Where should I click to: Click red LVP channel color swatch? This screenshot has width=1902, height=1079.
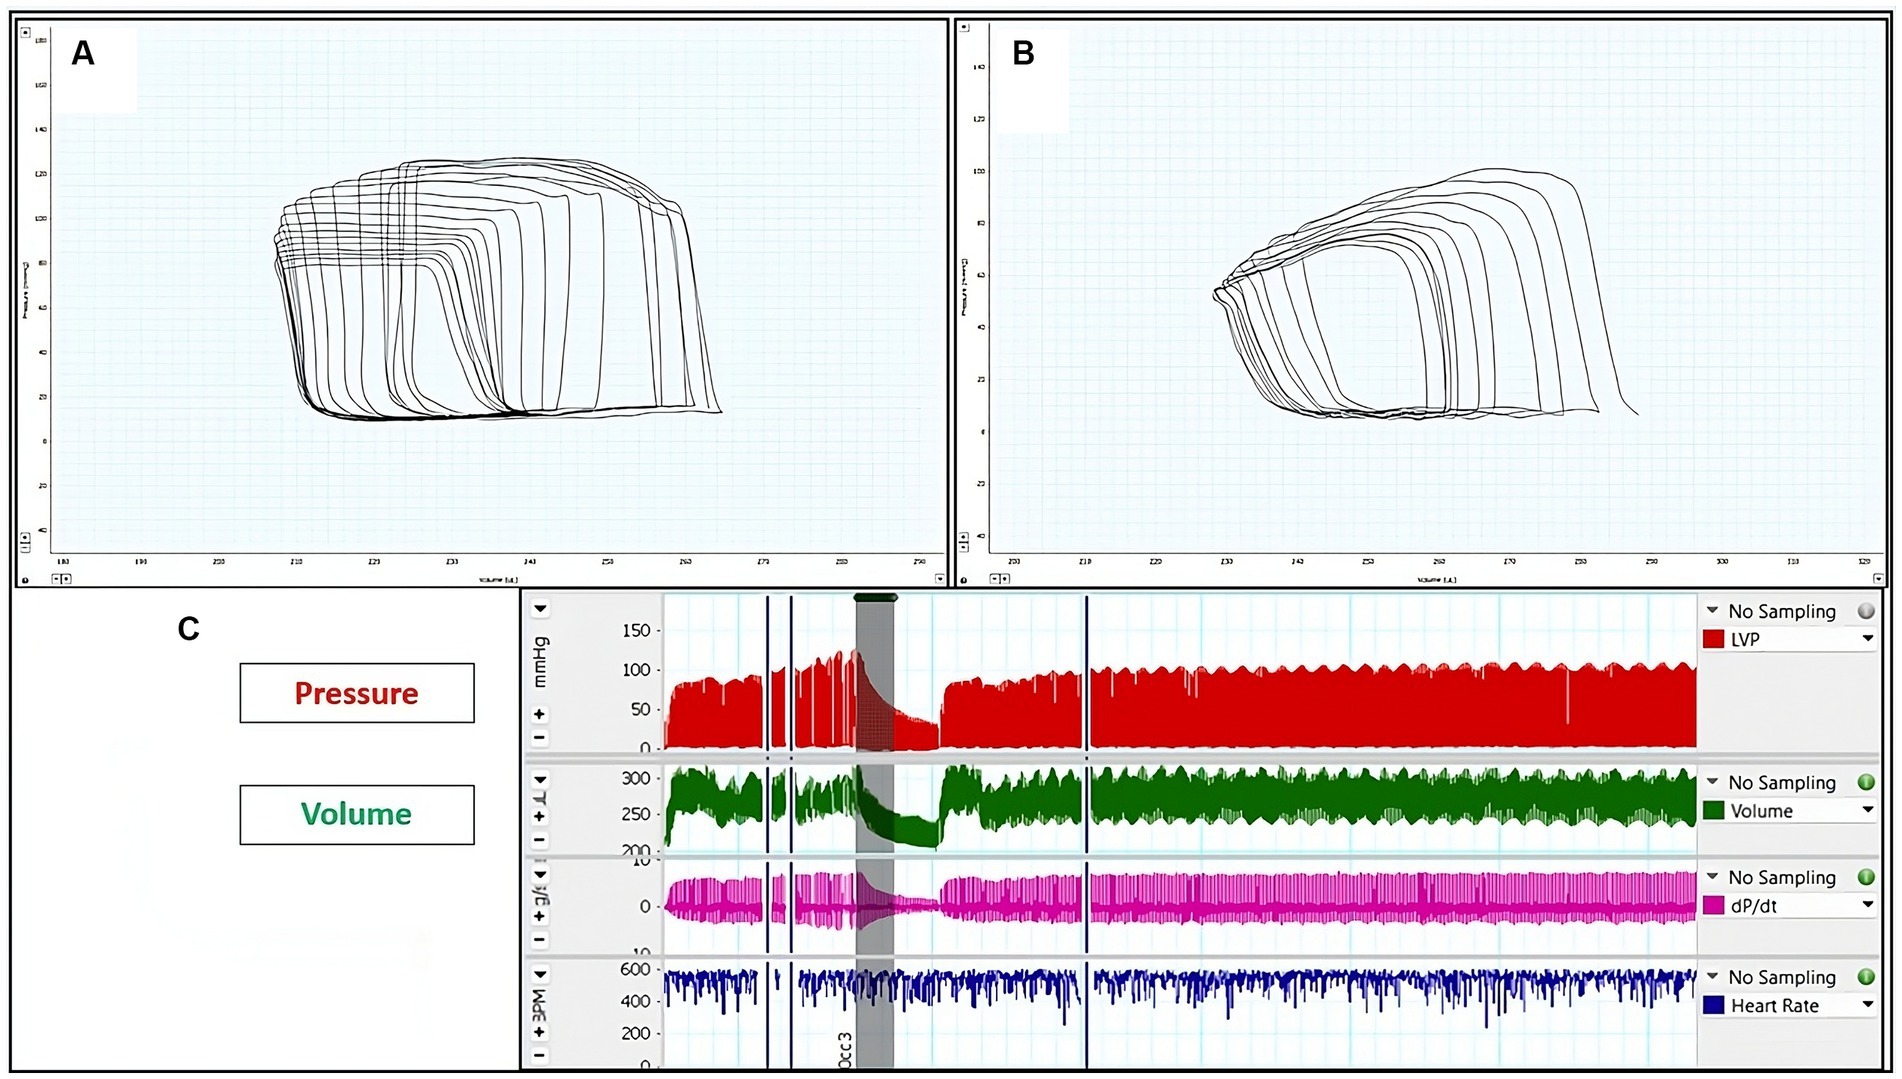click(x=1714, y=639)
